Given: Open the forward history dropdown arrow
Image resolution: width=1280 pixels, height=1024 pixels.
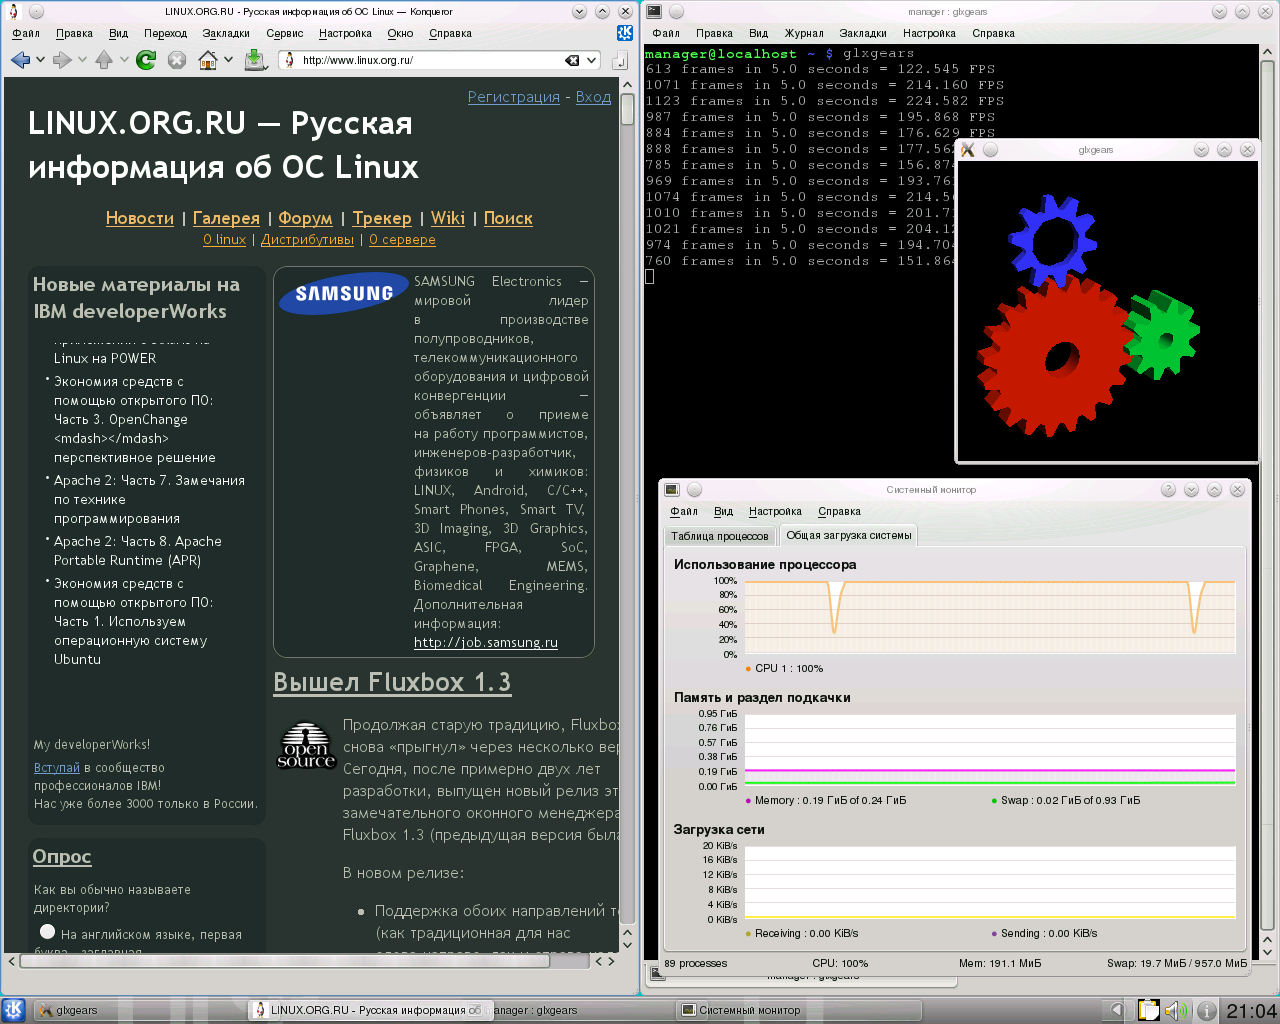Looking at the screenshot, I should tap(82, 60).
